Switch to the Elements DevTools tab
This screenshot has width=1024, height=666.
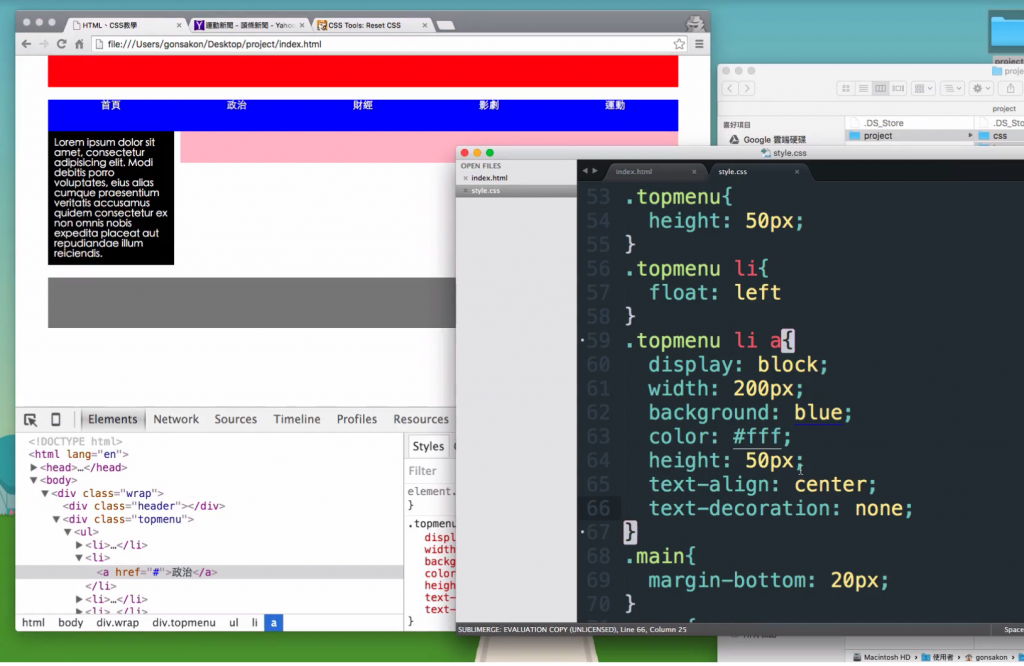(112, 419)
